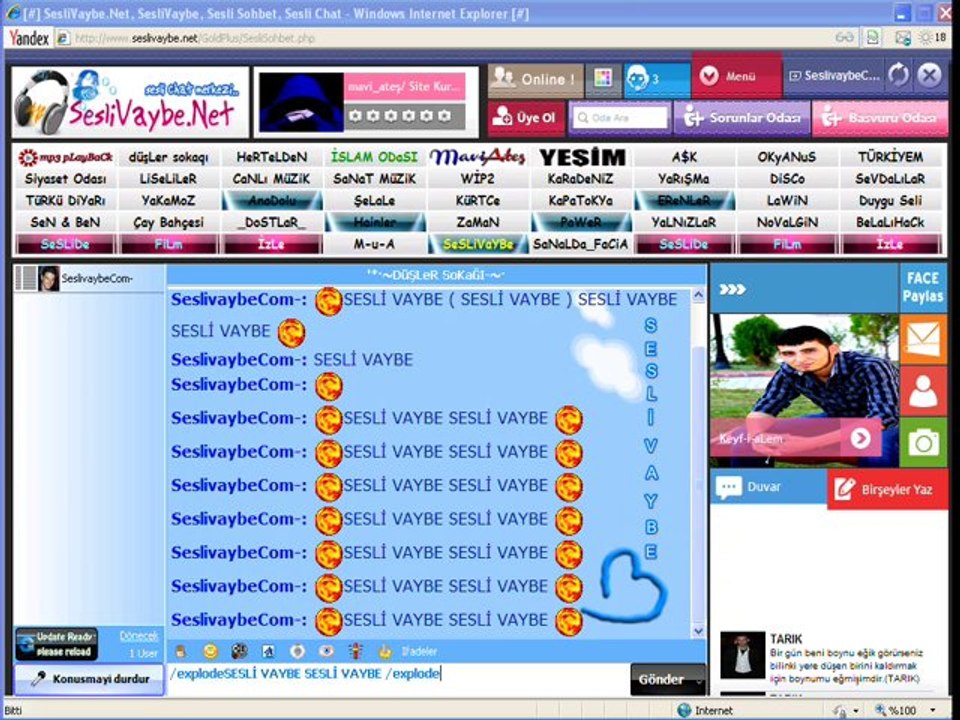Switch to the Duvar wall tab
Screen dimensions: 960x720
[768, 488]
